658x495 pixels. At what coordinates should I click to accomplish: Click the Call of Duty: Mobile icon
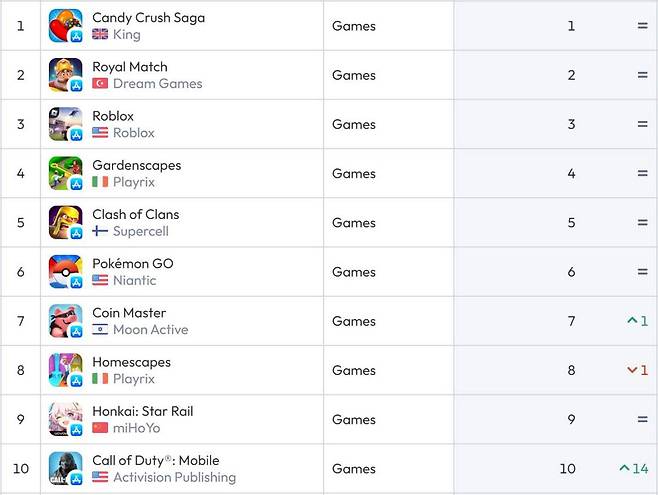65,468
